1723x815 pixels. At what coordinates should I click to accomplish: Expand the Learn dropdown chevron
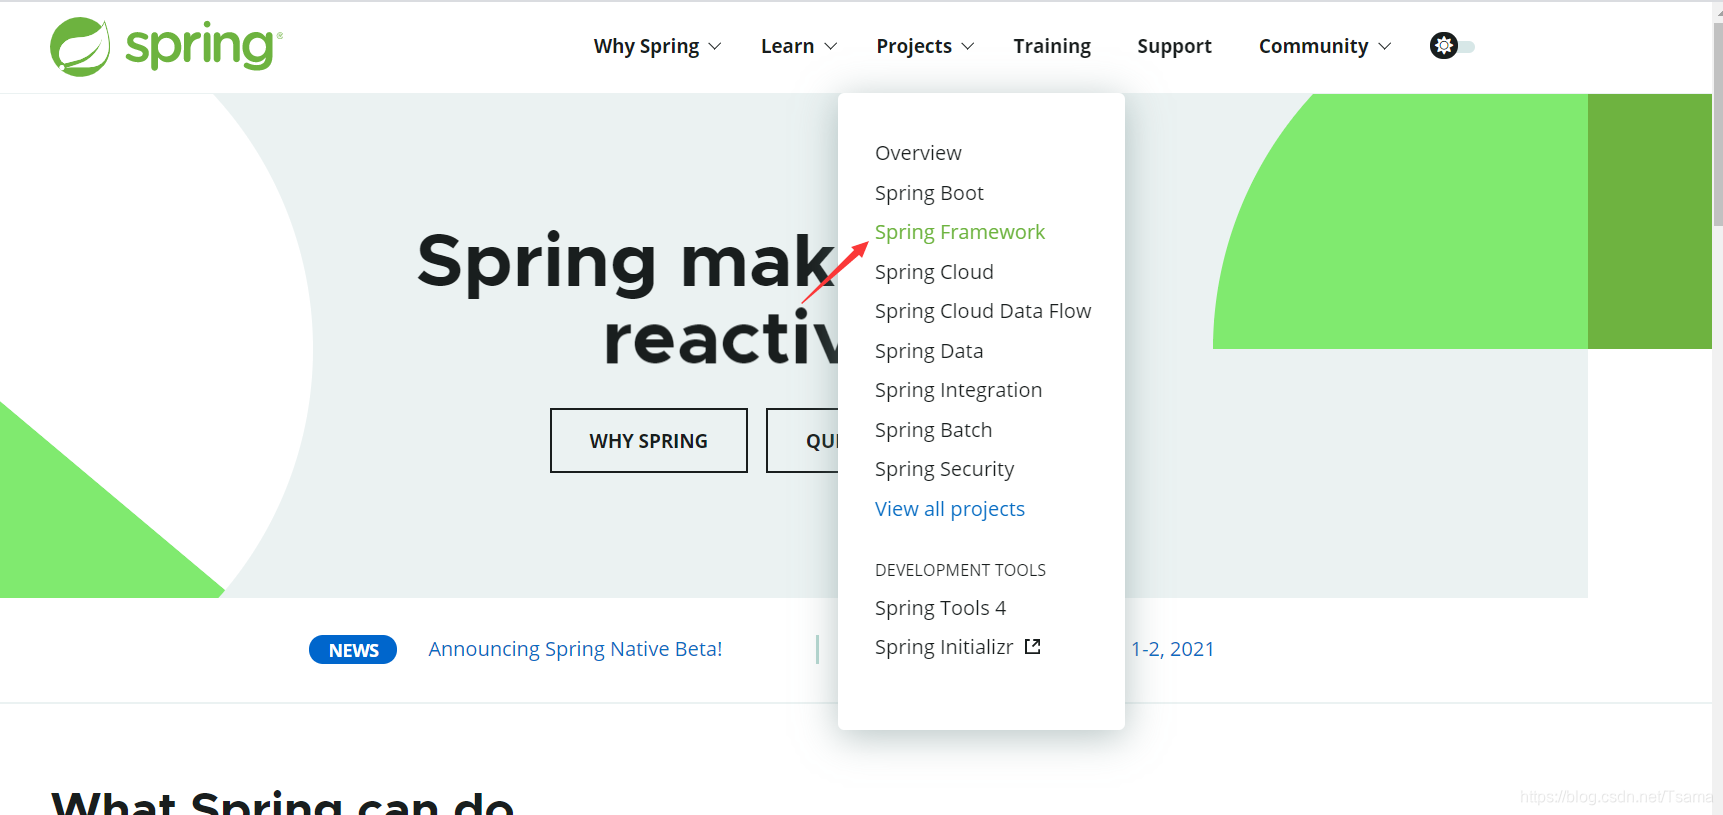pos(831,47)
